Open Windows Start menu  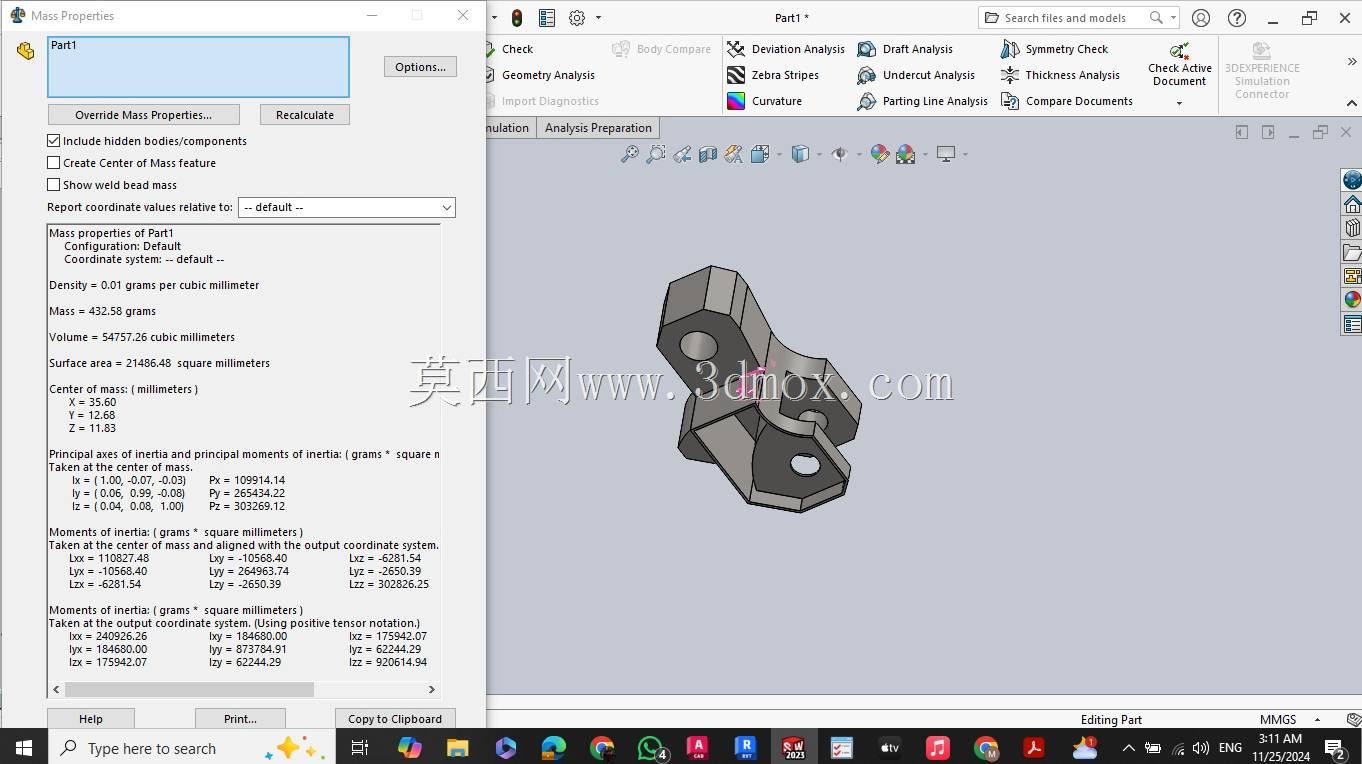click(23, 748)
